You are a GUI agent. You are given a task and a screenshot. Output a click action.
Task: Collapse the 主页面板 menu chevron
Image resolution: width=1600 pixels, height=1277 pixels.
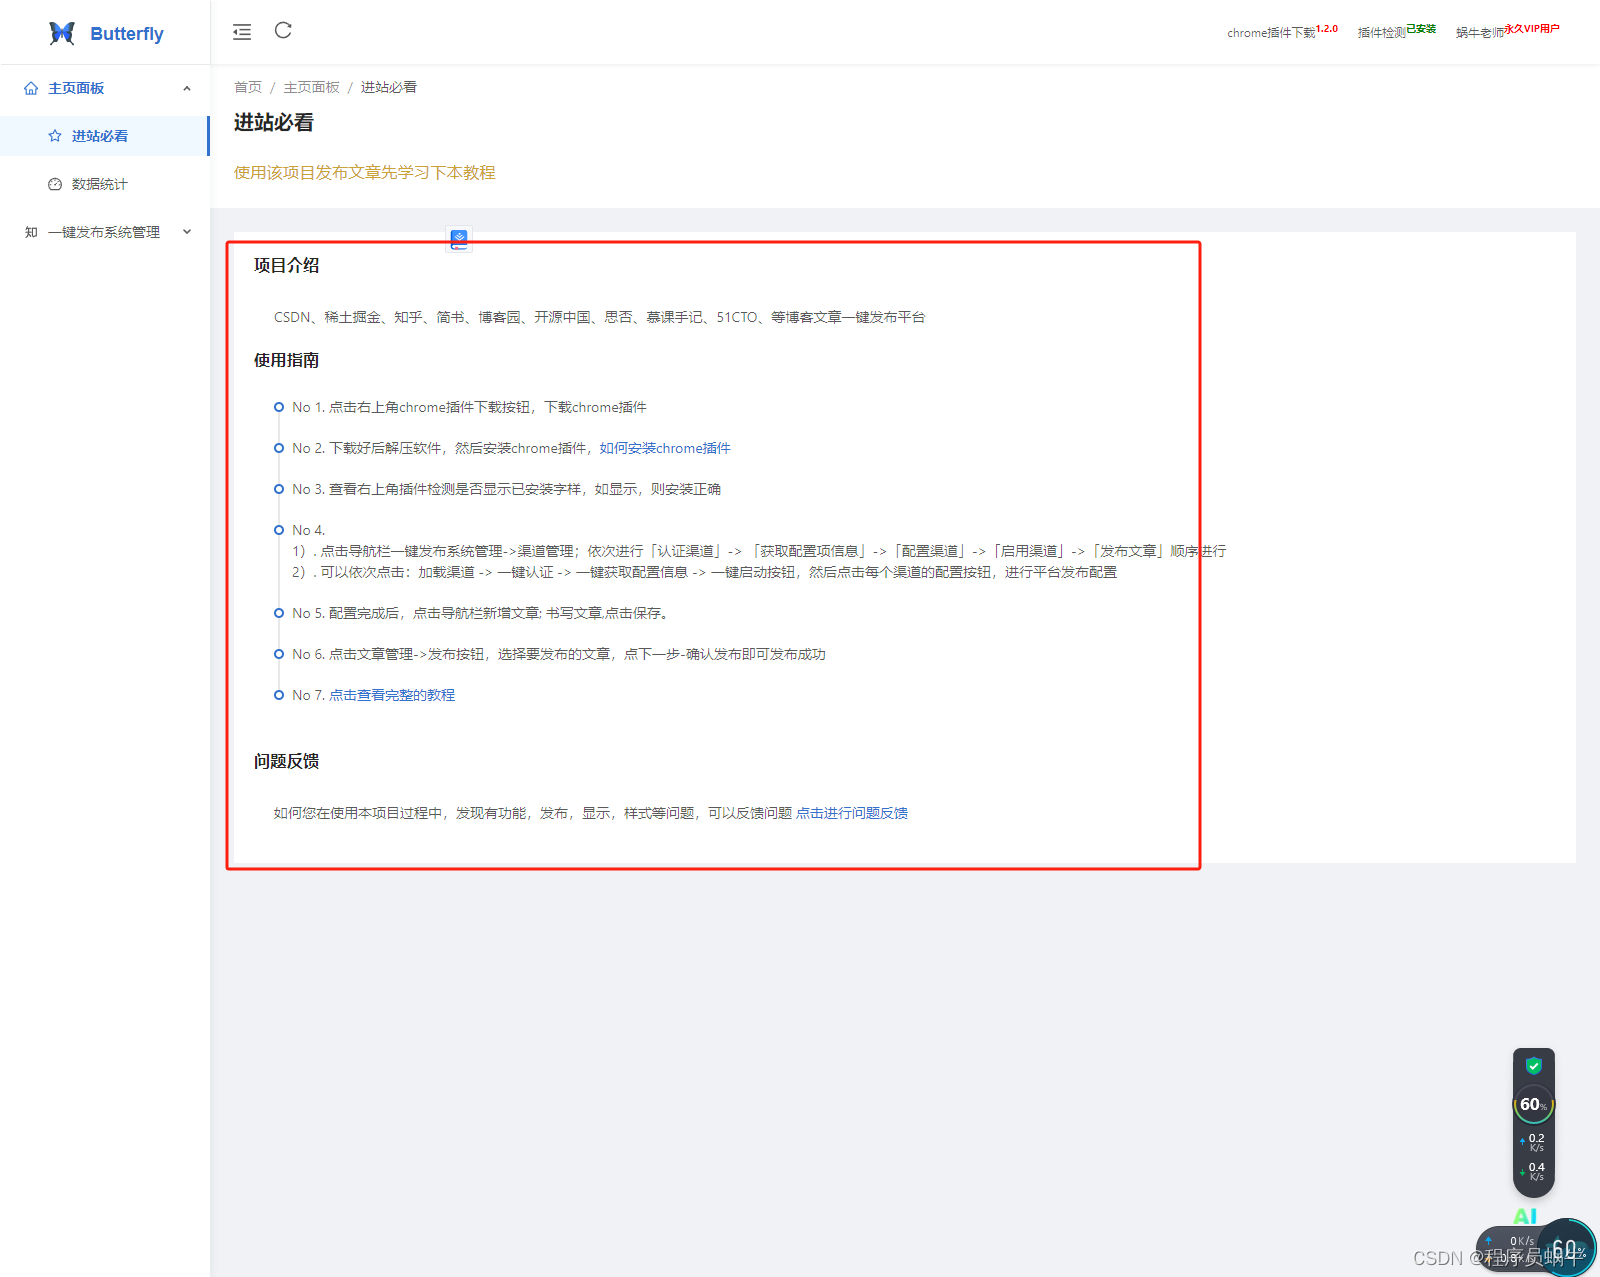point(187,88)
